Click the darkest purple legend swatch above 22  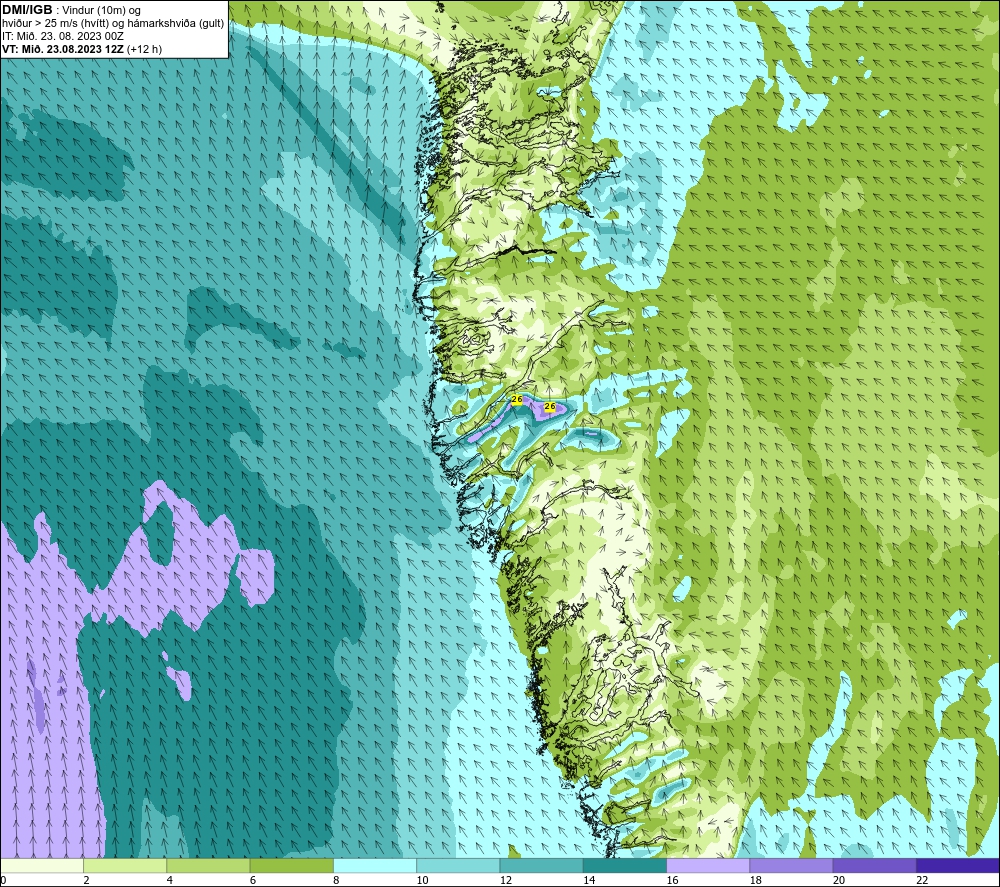957,865
